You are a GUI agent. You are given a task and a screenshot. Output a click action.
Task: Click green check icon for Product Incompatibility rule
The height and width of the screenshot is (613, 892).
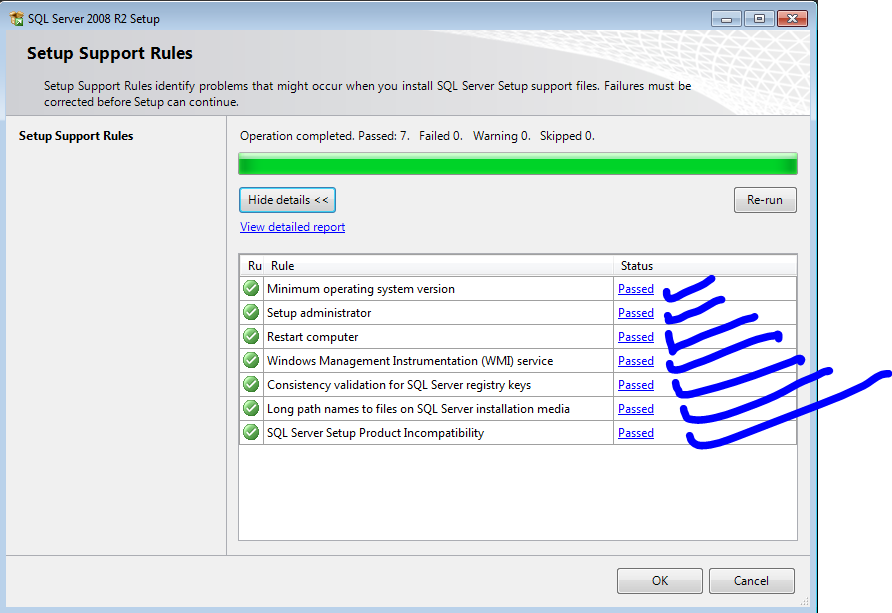coord(251,432)
